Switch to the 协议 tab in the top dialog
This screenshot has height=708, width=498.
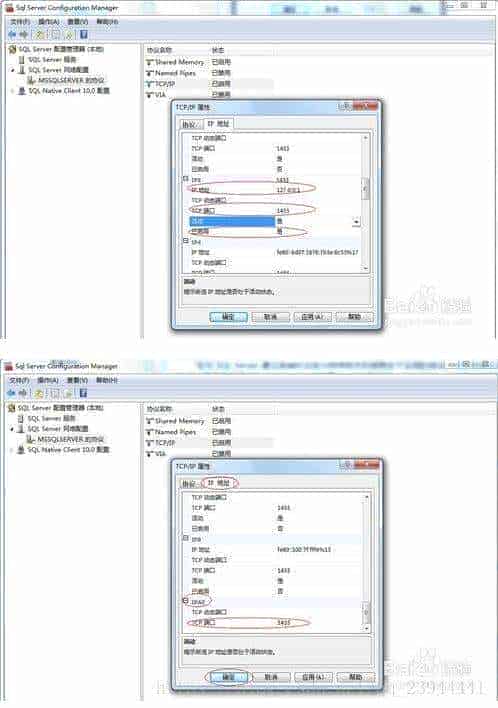(189, 124)
